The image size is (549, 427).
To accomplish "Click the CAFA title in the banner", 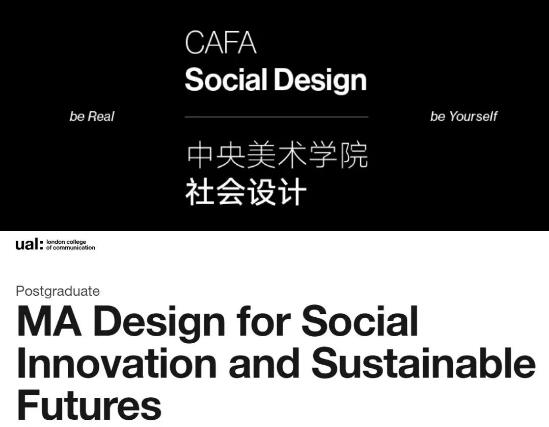I will point(221,42).
